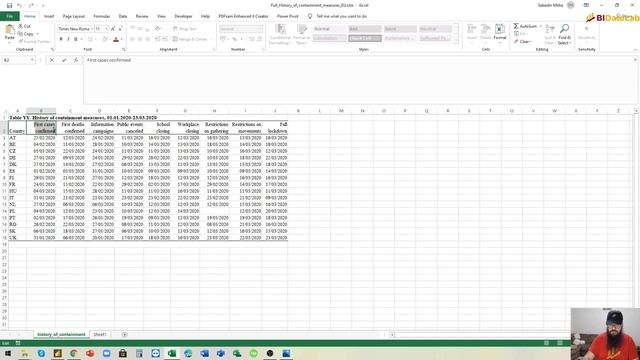Apply bold formatting

point(61,39)
